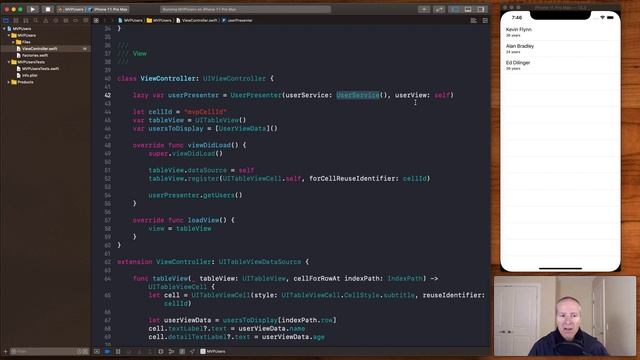This screenshot has height=360, width=640.
Task: Click the Running MVPUsers activity status
Action: [x=245, y=9]
